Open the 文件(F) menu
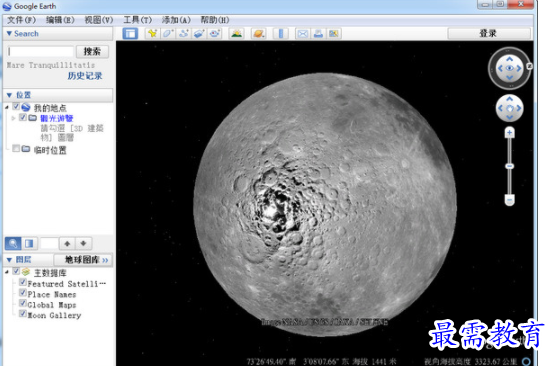This screenshot has width=553, height=366. pos(21,20)
